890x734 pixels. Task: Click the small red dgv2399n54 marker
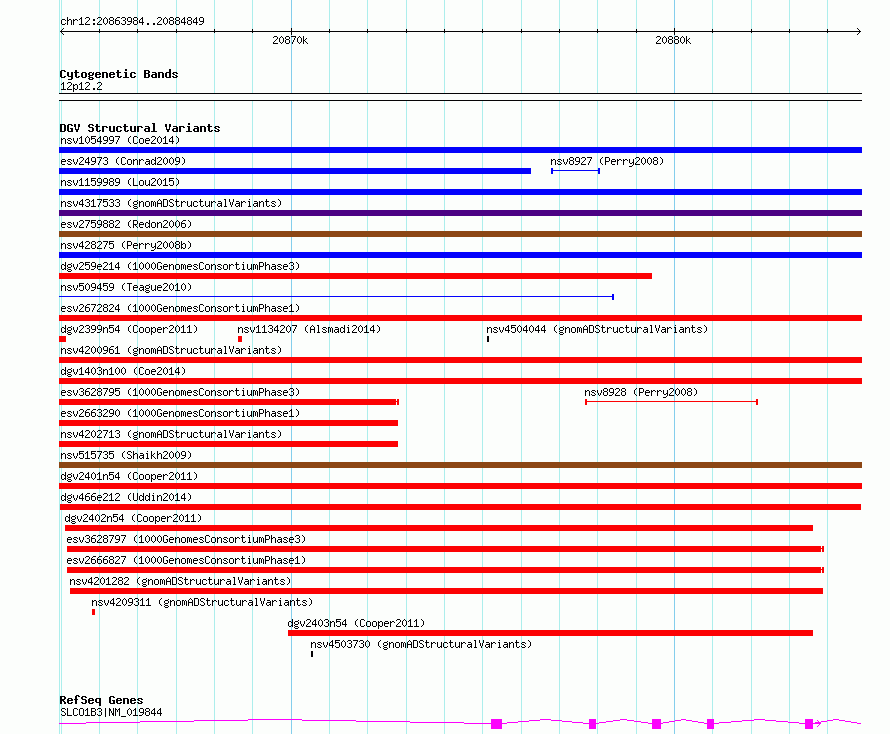62,339
